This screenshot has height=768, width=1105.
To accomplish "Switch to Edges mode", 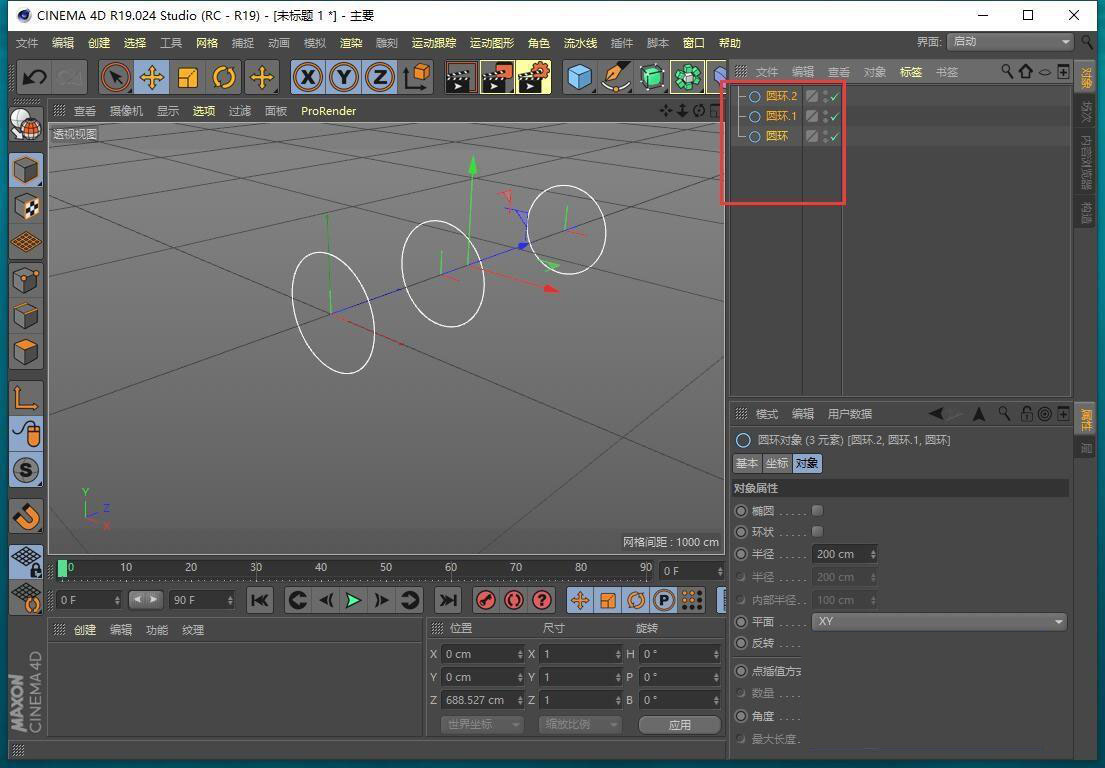I will tap(26, 316).
